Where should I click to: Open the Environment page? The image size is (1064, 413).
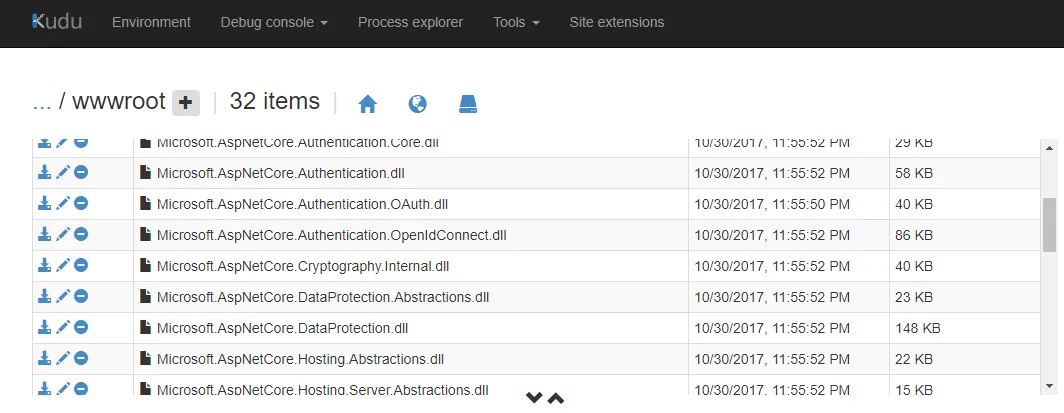point(151,22)
